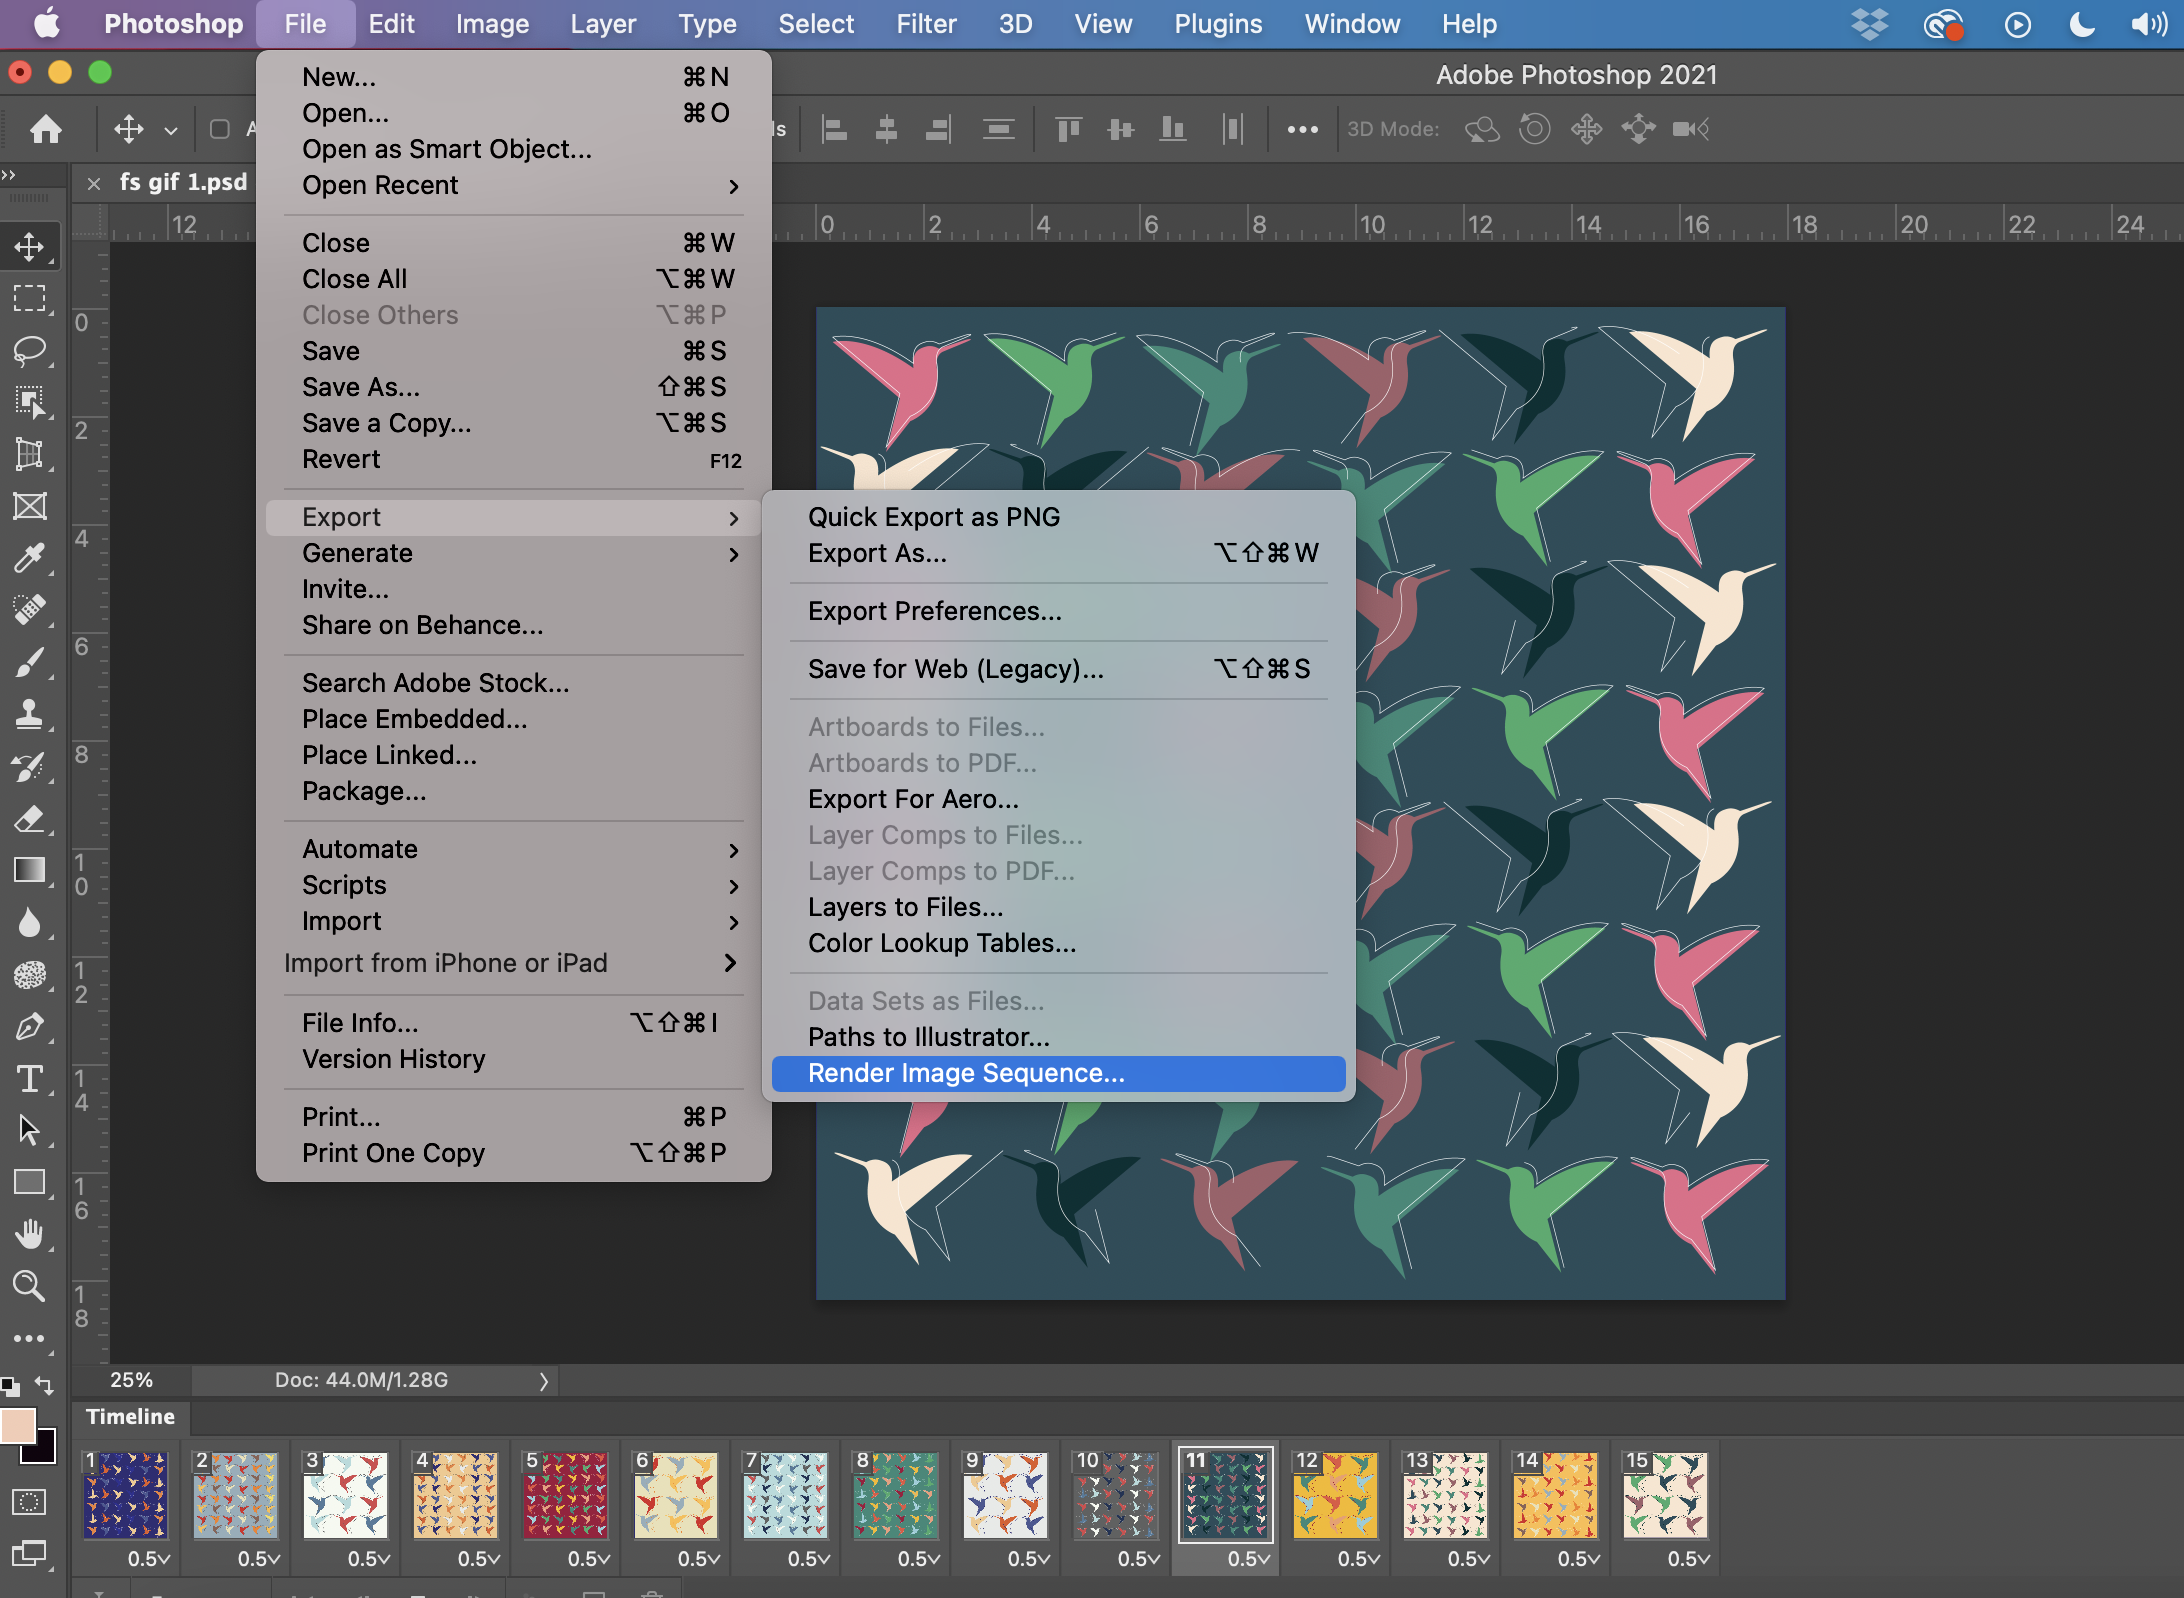Click the foreground color swatch

[16, 1426]
